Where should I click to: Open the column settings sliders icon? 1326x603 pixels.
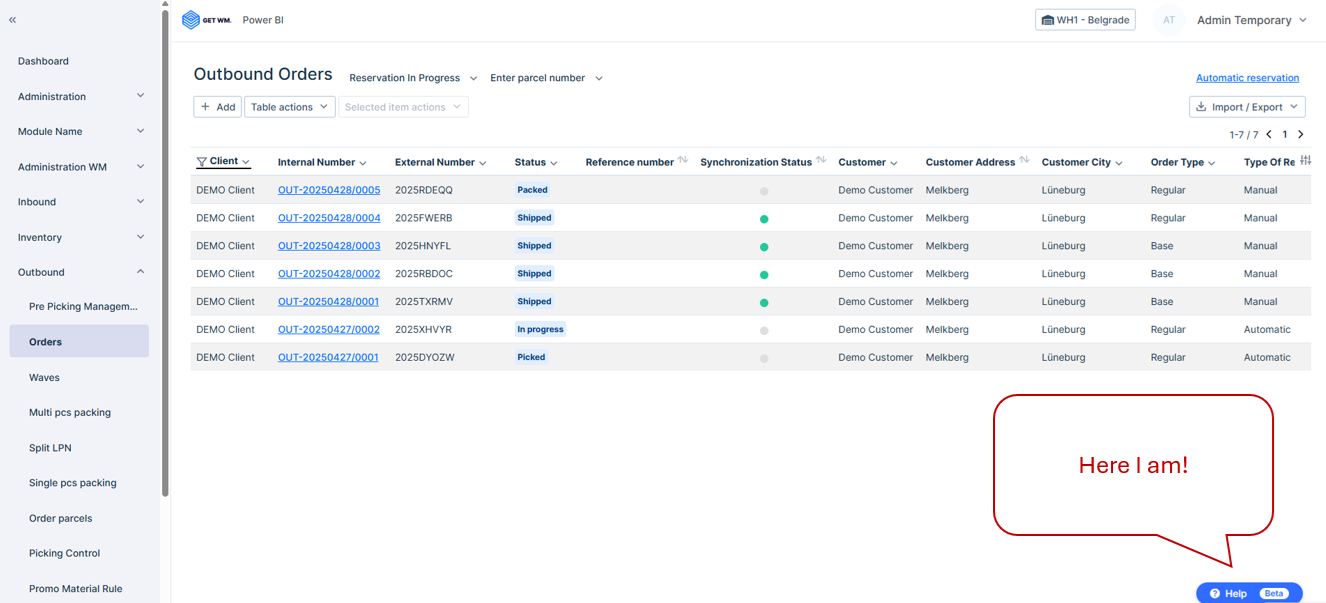click(1305, 160)
